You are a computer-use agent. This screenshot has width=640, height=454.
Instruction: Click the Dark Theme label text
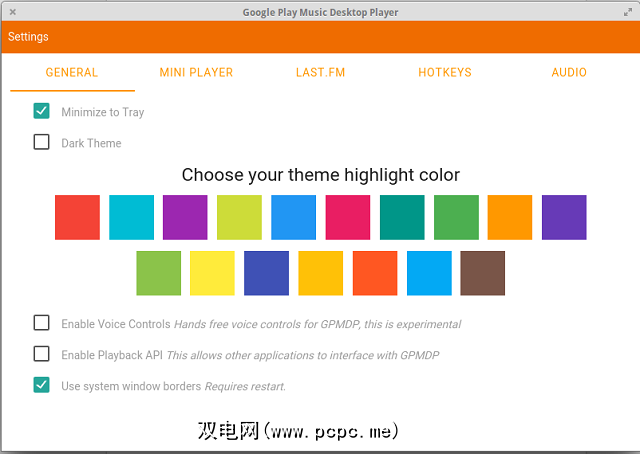[91, 143]
